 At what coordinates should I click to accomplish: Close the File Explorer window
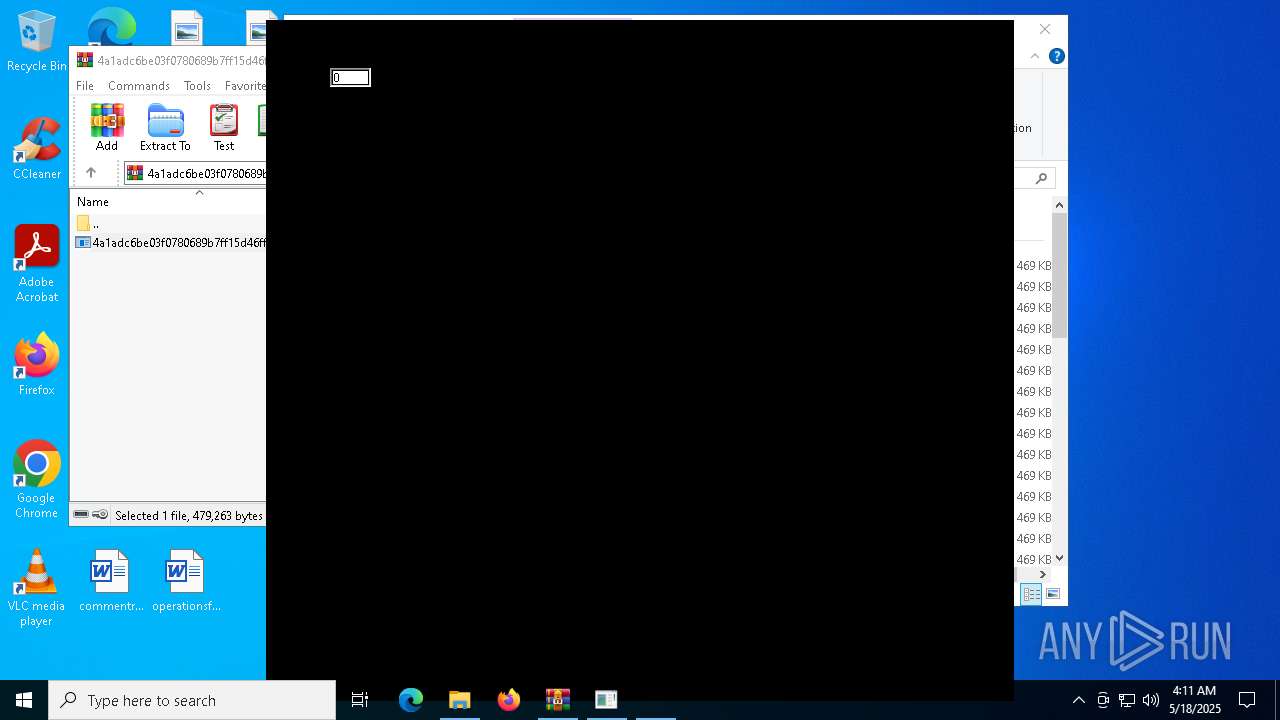(1045, 29)
